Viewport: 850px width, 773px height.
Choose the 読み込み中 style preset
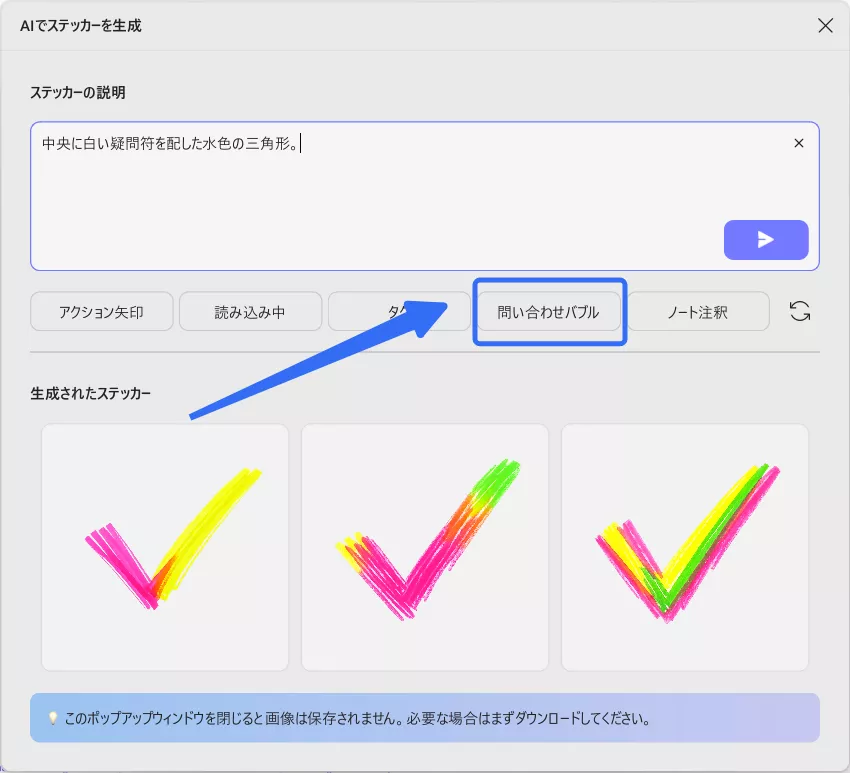(250, 311)
